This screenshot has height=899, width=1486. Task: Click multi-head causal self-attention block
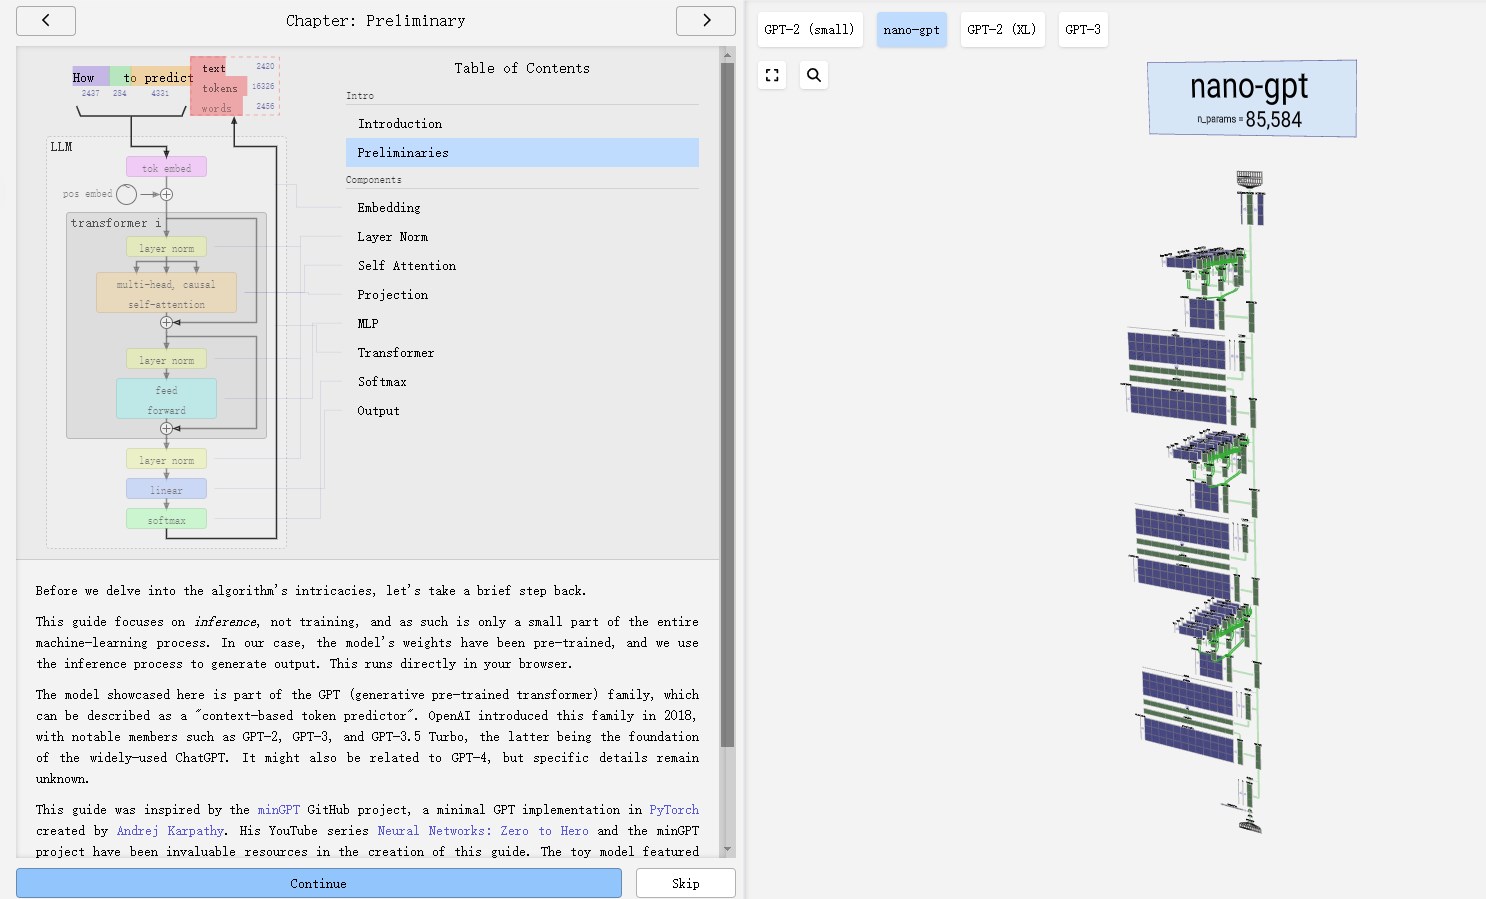click(x=166, y=293)
